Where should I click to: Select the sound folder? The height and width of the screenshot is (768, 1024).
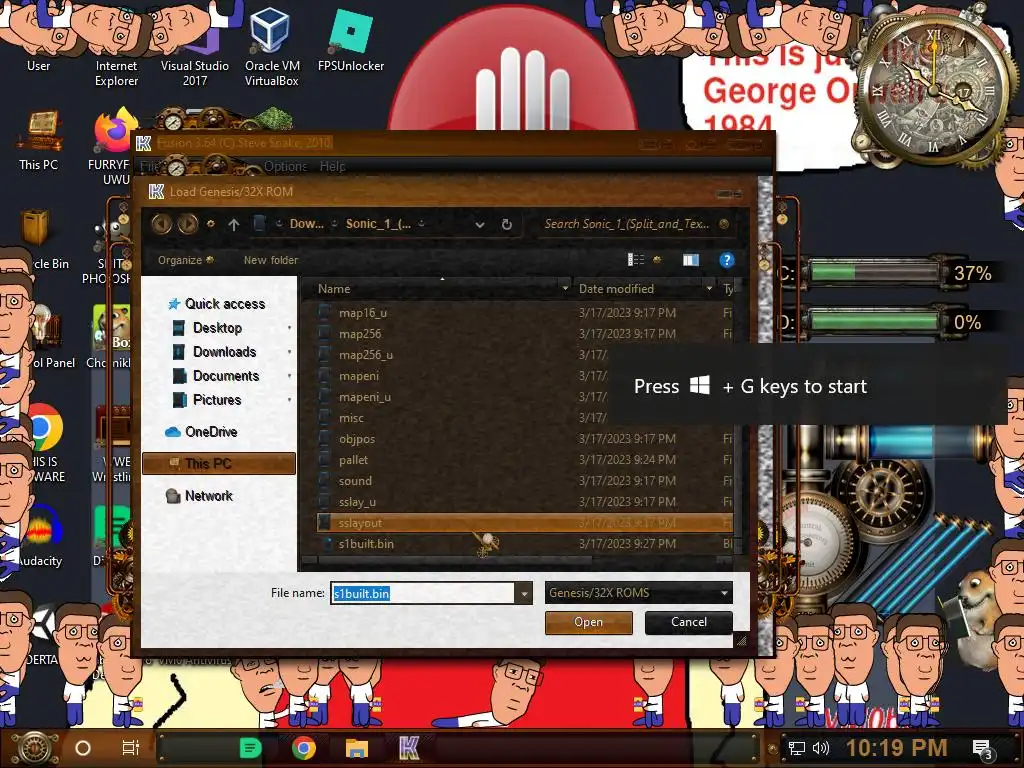click(355, 481)
